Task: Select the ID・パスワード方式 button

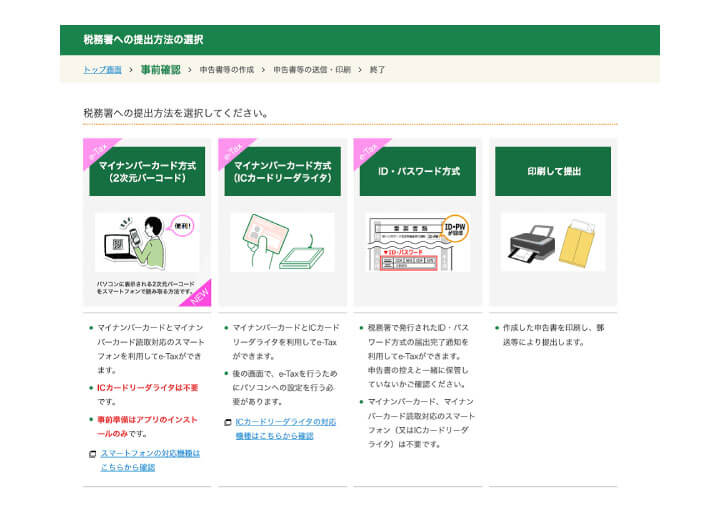Action: coord(418,171)
